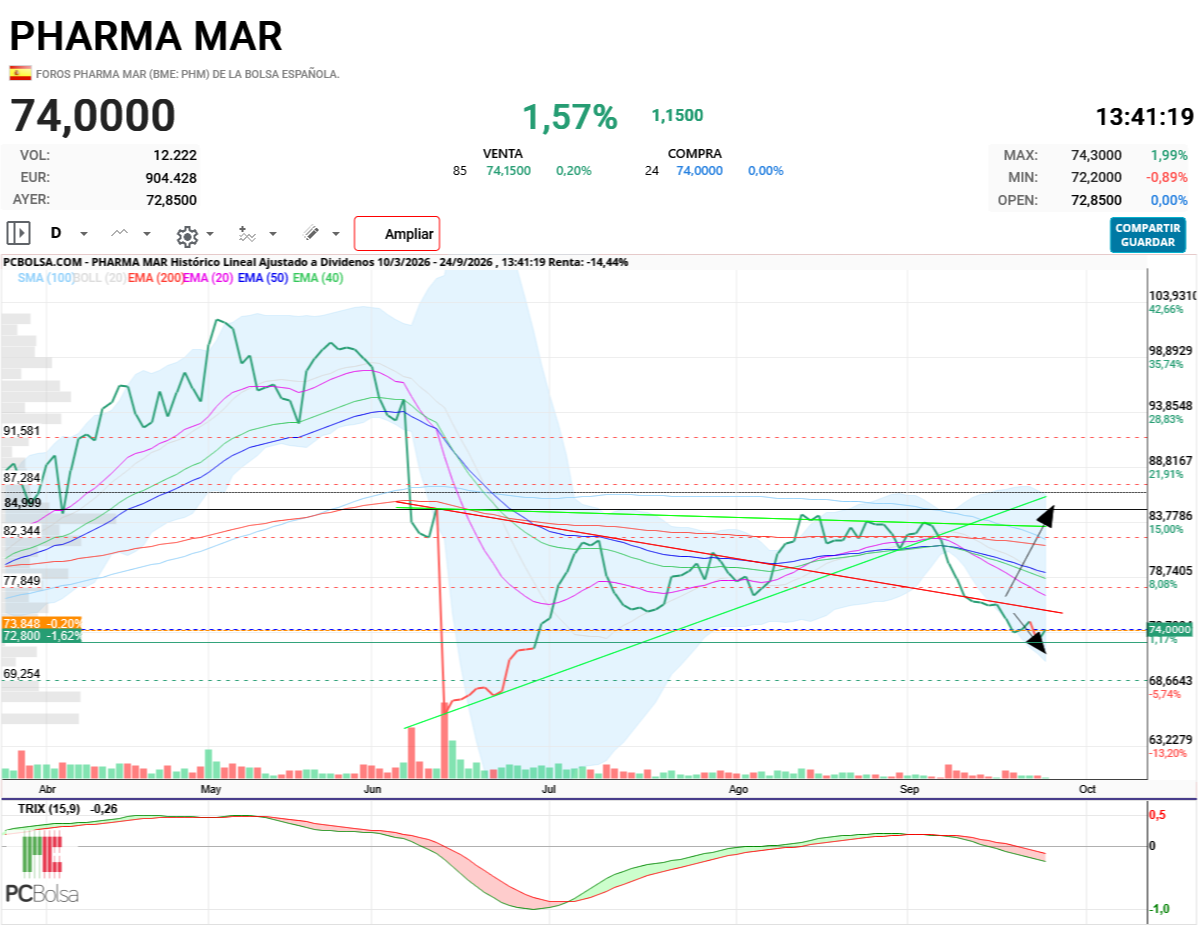Click the 74,0000 current price
This screenshot has height=925, width=1200.
(x=93, y=116)
